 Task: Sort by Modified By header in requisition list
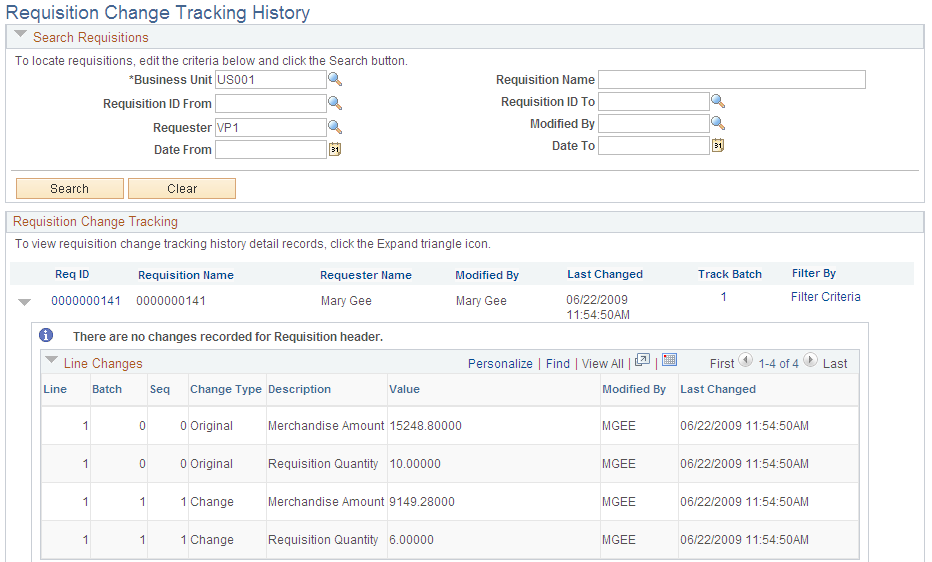(487, 275)
